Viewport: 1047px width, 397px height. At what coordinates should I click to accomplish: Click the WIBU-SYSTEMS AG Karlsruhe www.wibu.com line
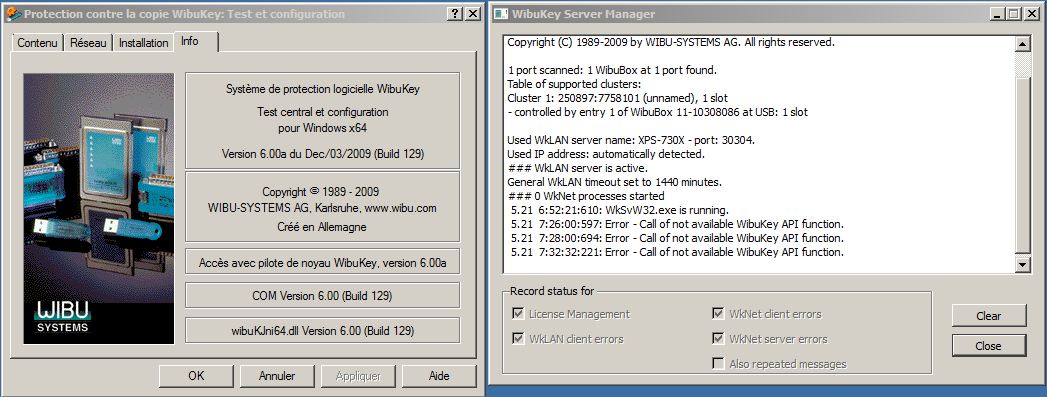click(x=323, y=208)
